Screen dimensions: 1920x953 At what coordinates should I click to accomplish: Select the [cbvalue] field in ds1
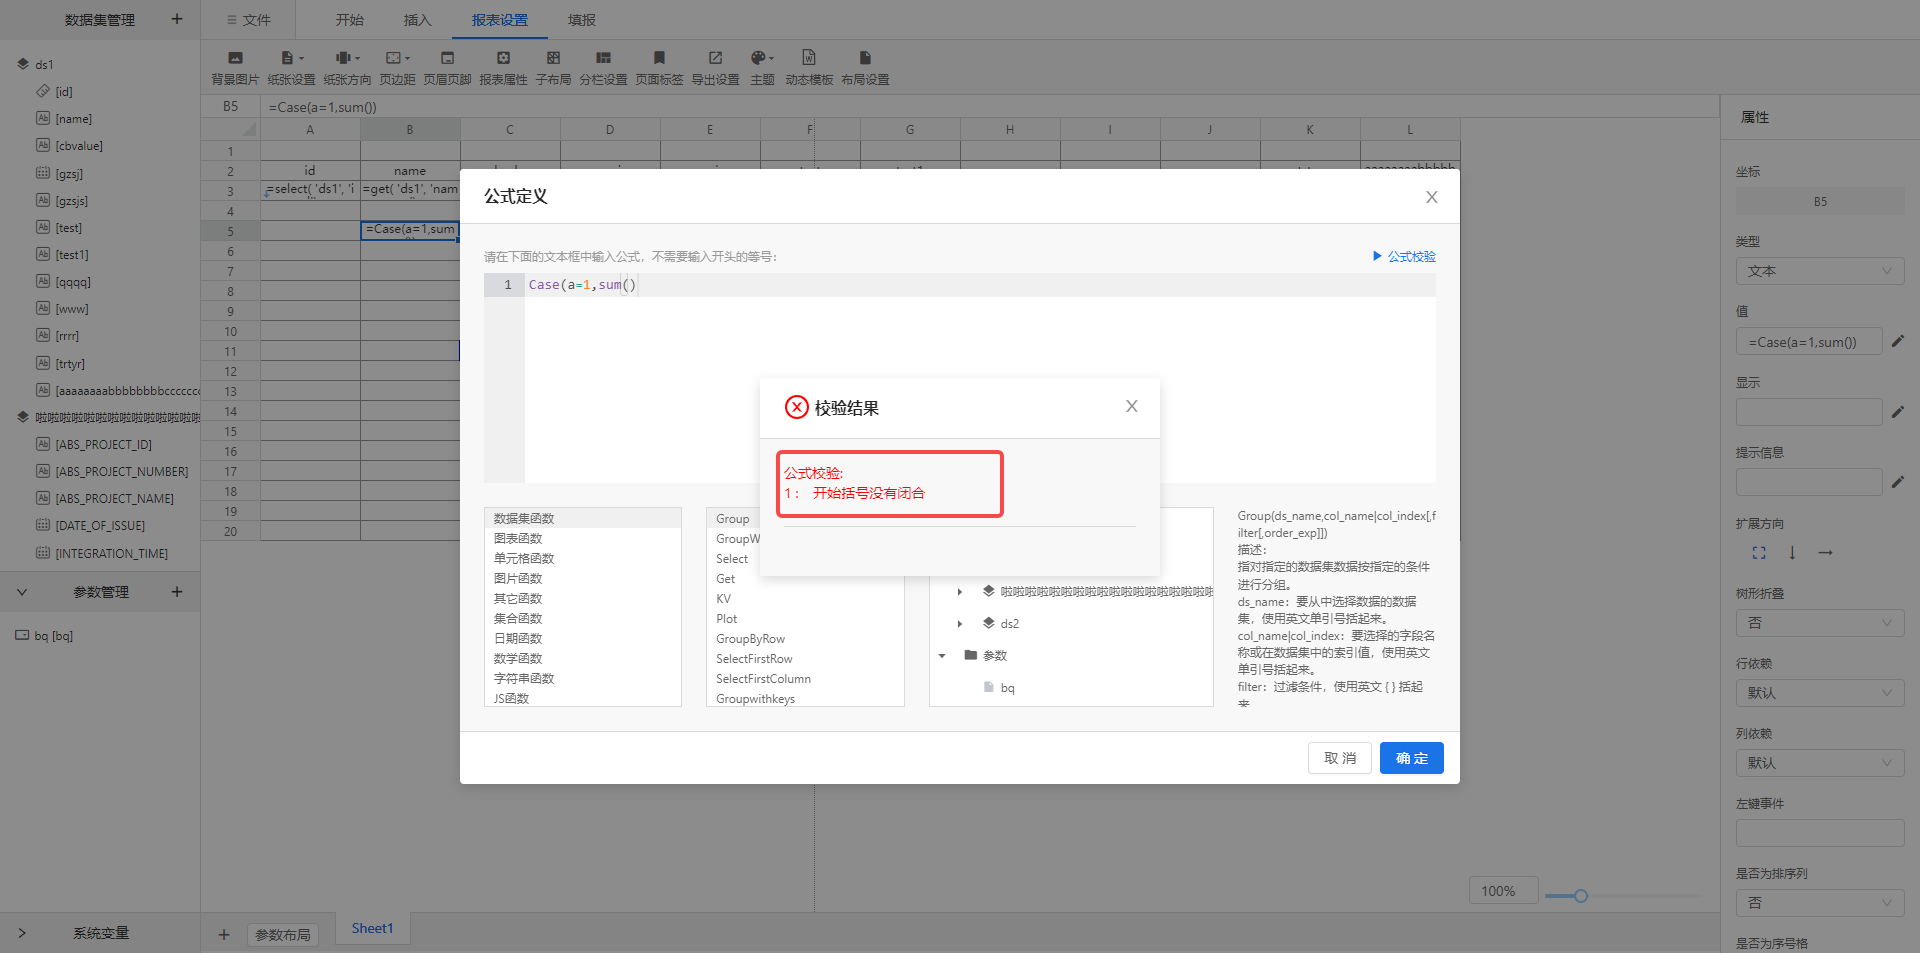pos(79,146)
